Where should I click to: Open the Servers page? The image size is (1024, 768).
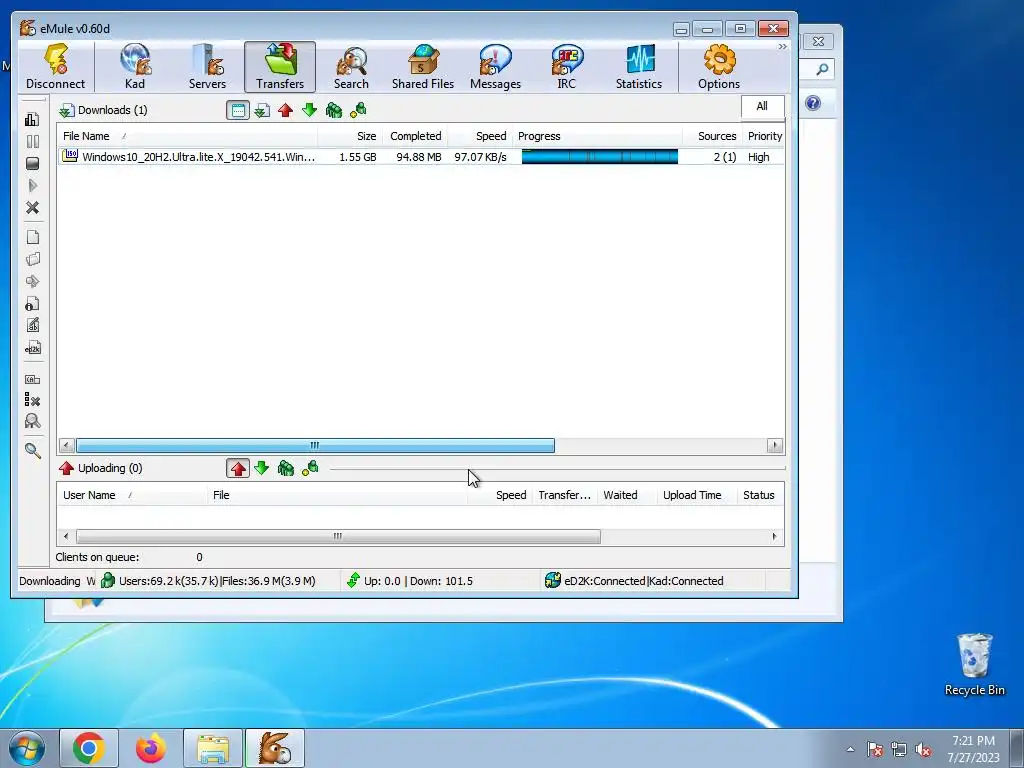pyautogui.click(x=208, y=67)
